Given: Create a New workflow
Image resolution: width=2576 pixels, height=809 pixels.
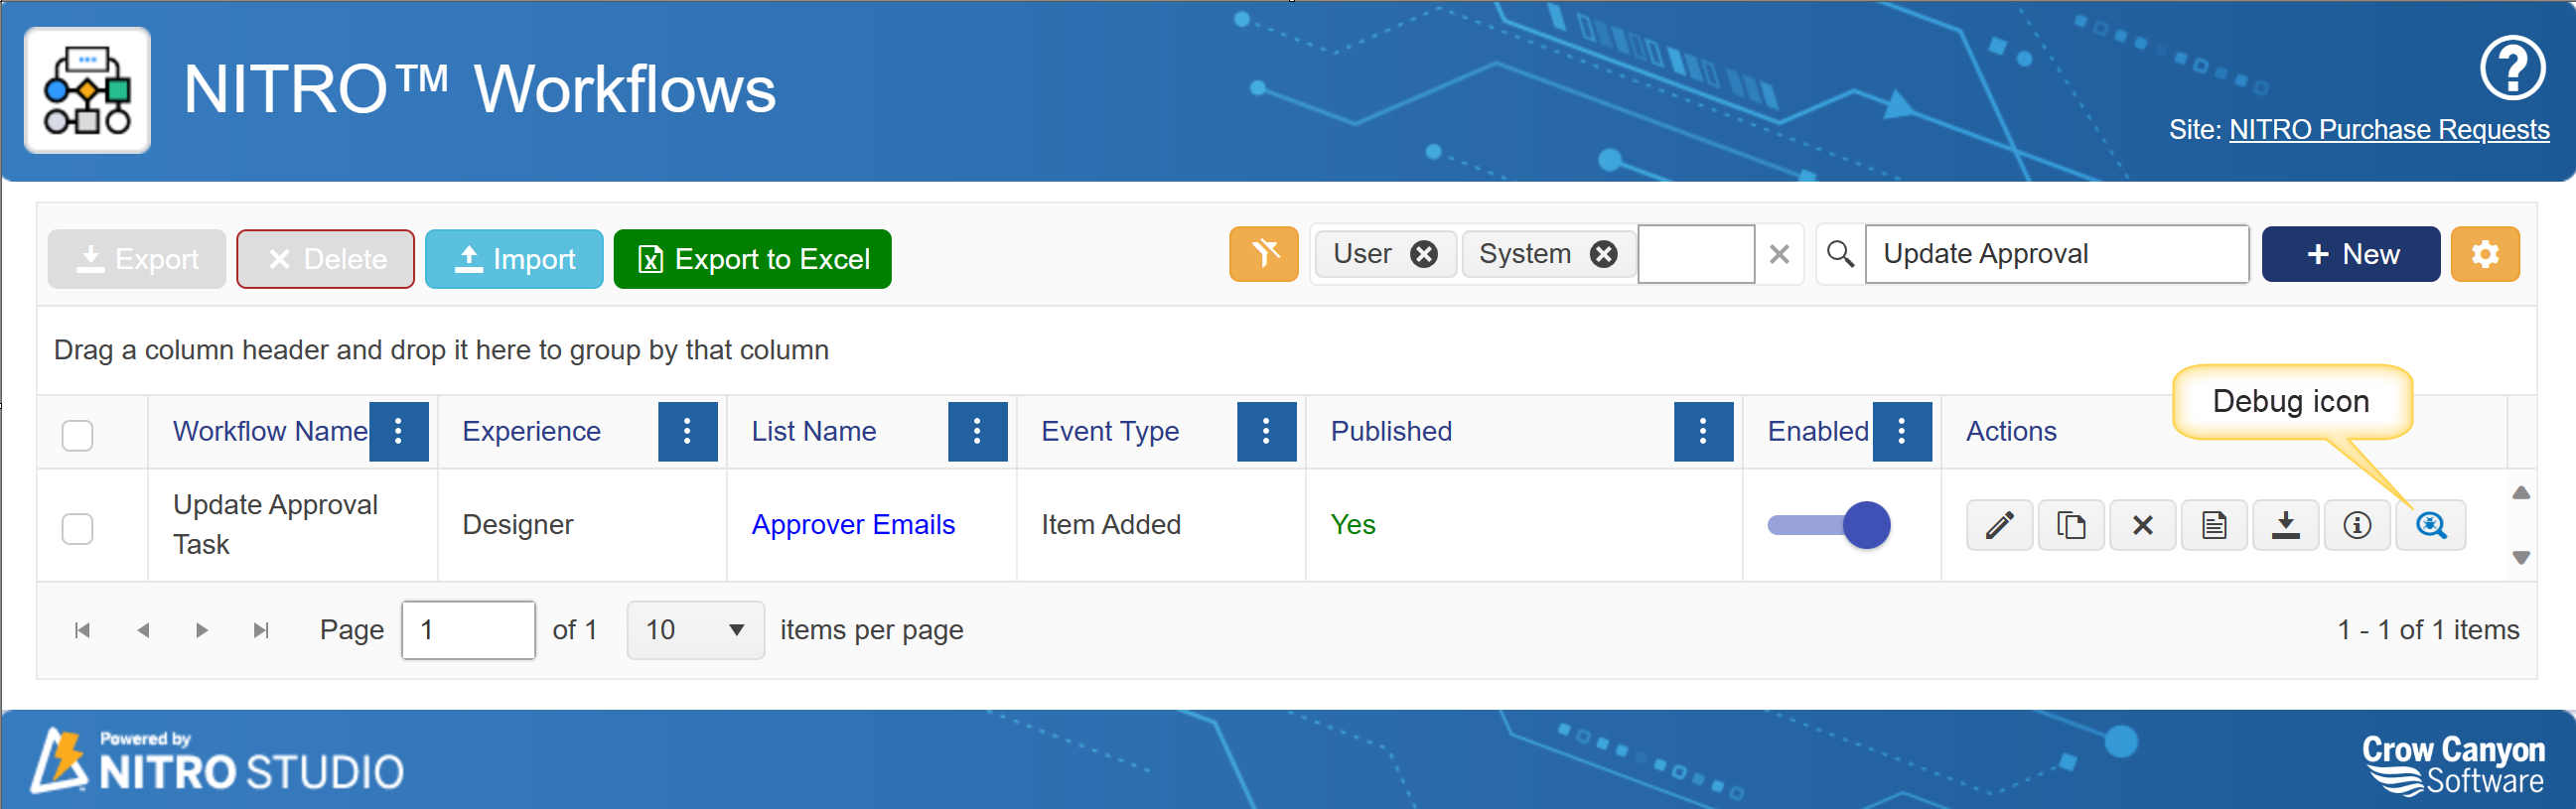Looking at the screenshot, I should tap(2351, 254).
